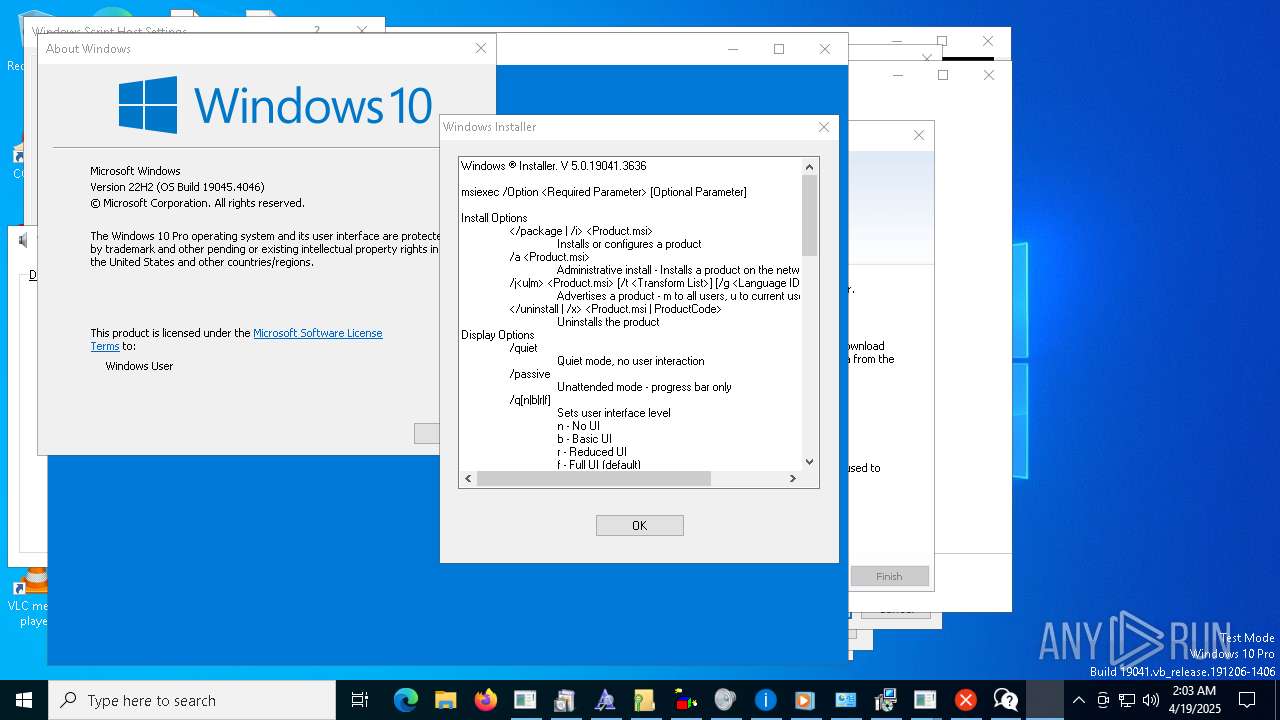Click the printer-like taskbar icon
This screenshot has width=1280, height=720.
pyautogui.click(x=565, y=700)
